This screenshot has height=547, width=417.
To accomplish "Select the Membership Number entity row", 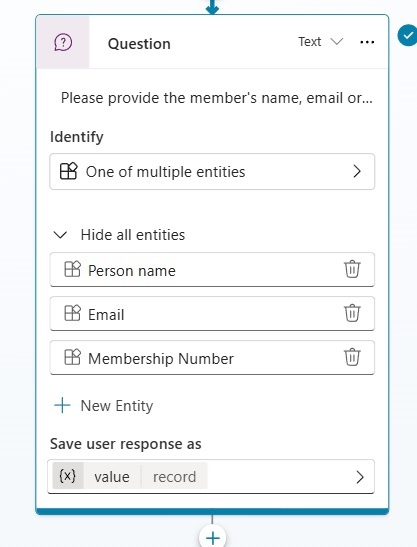I will pyautogui.click(x=212, y=358).
